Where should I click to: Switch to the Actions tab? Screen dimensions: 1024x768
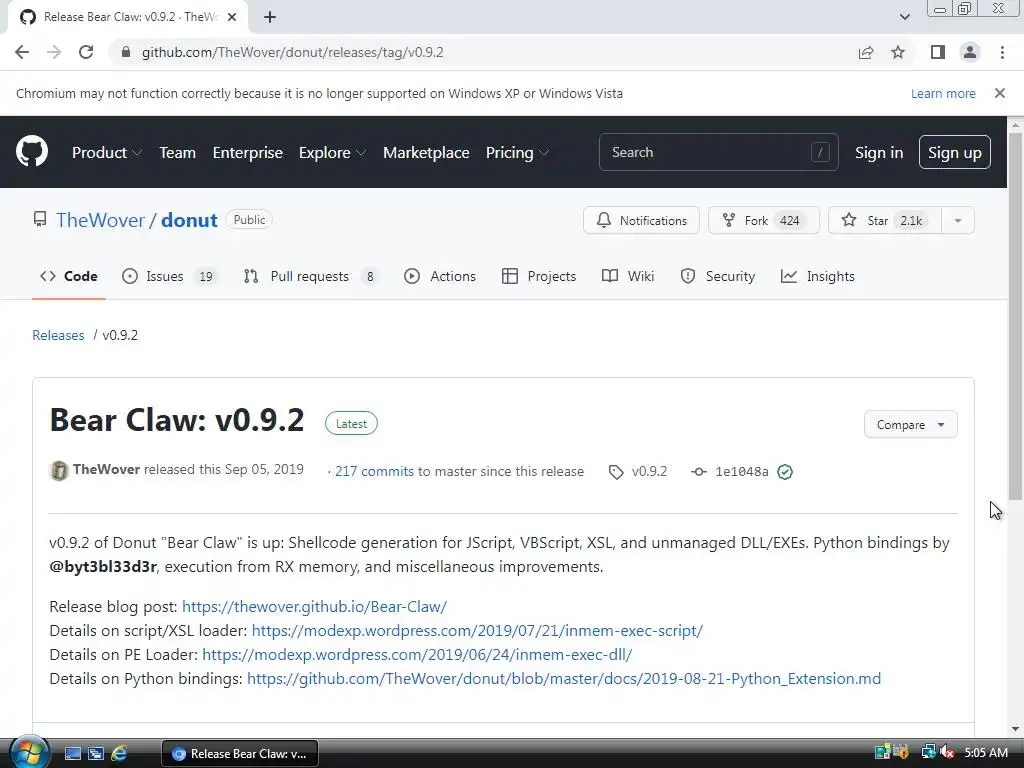coord(440,276)
